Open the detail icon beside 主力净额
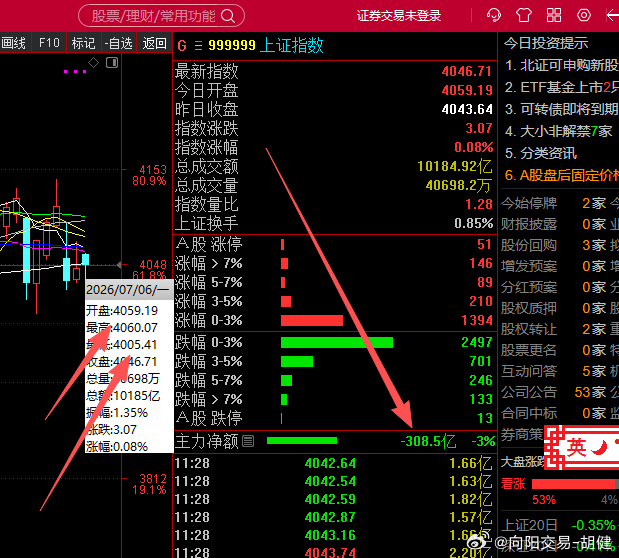 coord(248,441)
